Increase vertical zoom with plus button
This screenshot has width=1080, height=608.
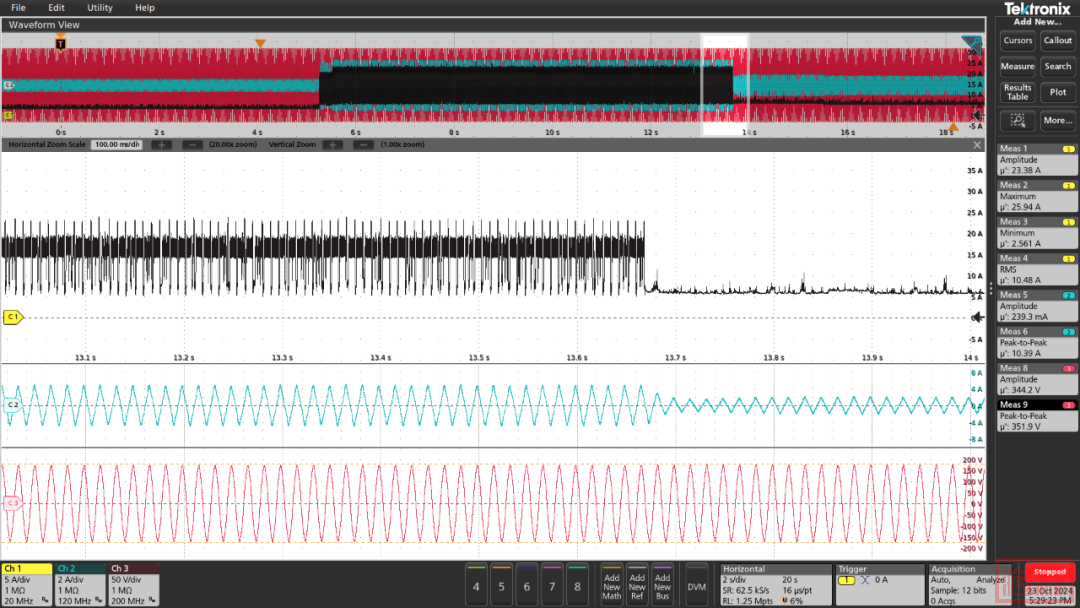pos(332,145)
